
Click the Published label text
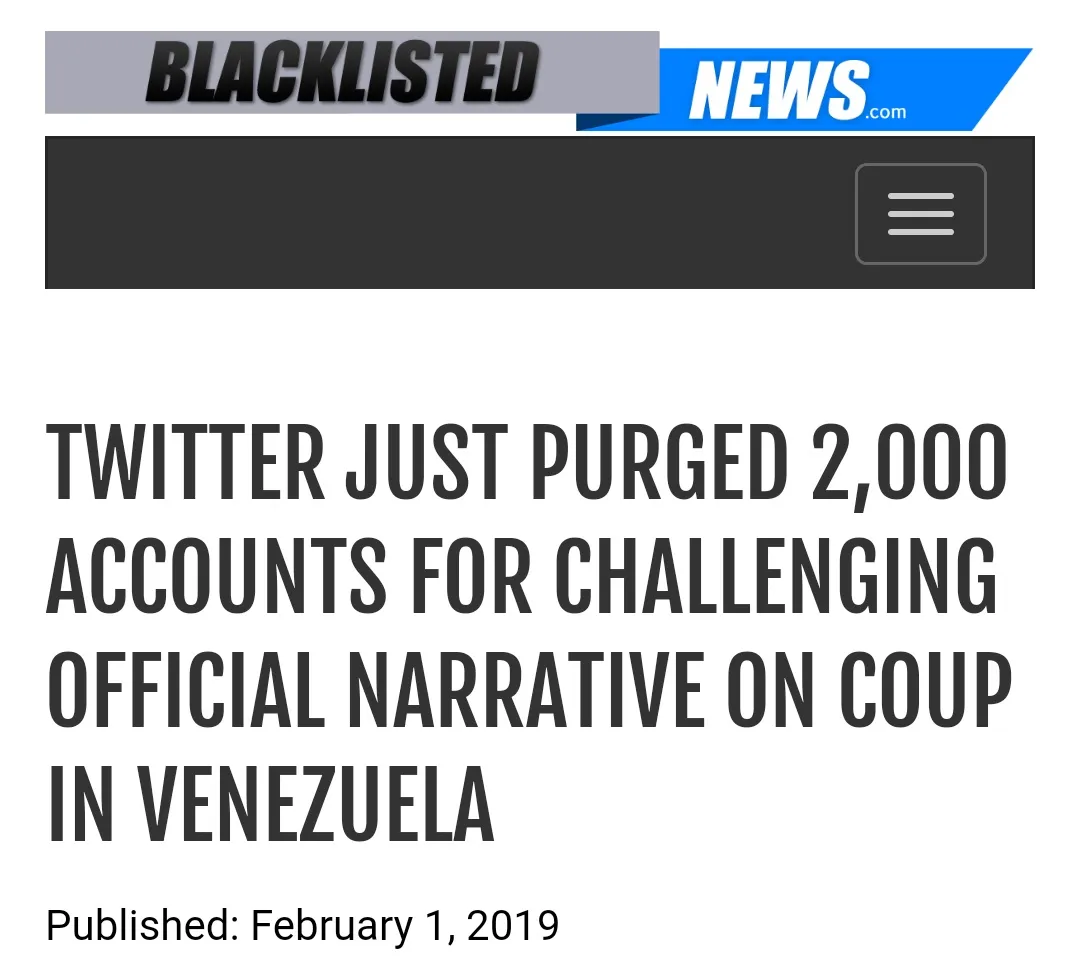142,925
